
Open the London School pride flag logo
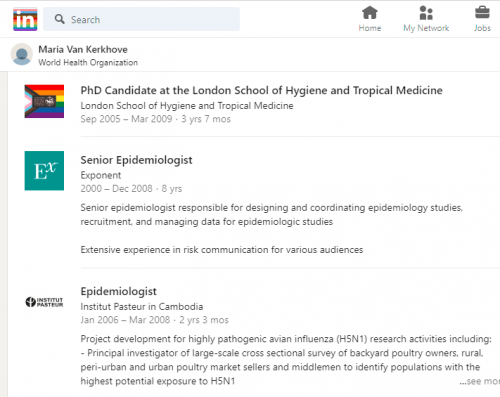tap(44, 101)
